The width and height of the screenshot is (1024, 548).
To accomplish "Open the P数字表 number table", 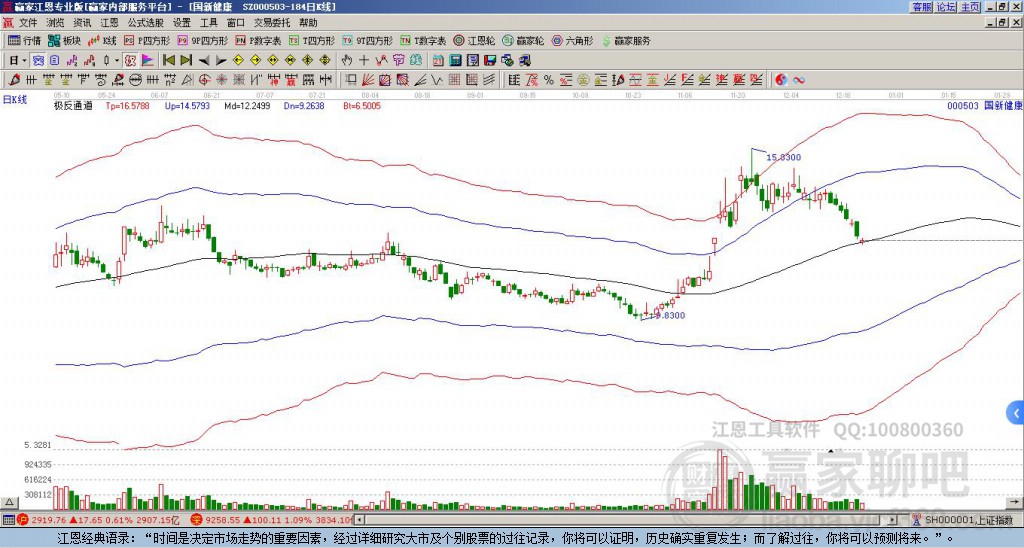I will click(258, 40).
